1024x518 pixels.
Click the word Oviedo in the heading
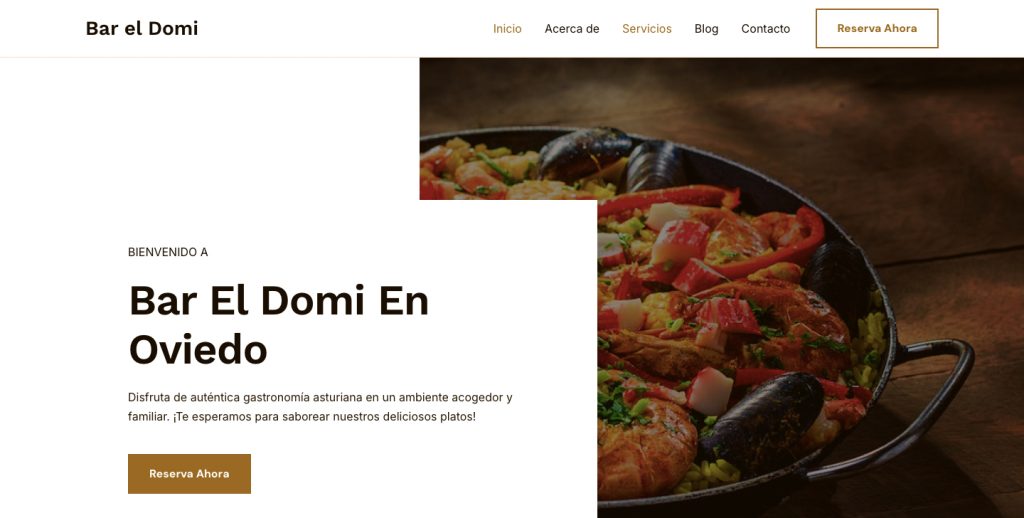tap(198, 349)
